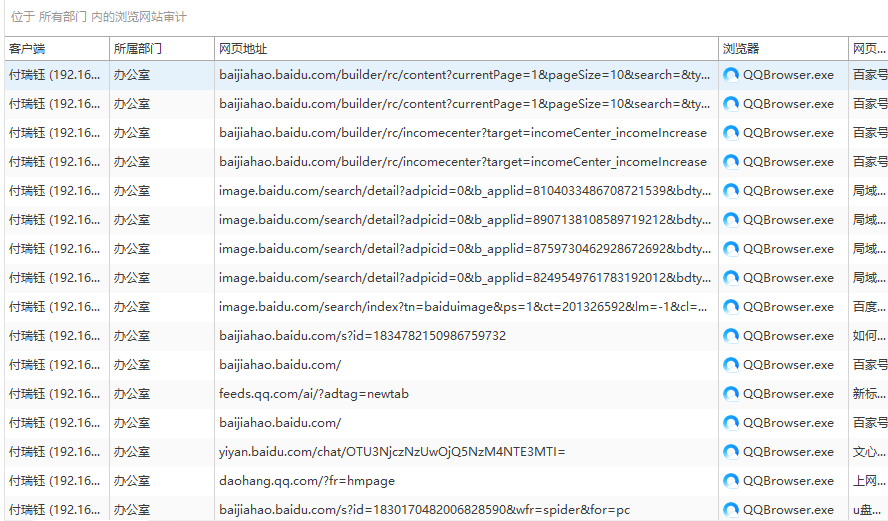Sort by the 所属部门 column header
This screenshot has width=888, height=521.
[x=161, y=49]
